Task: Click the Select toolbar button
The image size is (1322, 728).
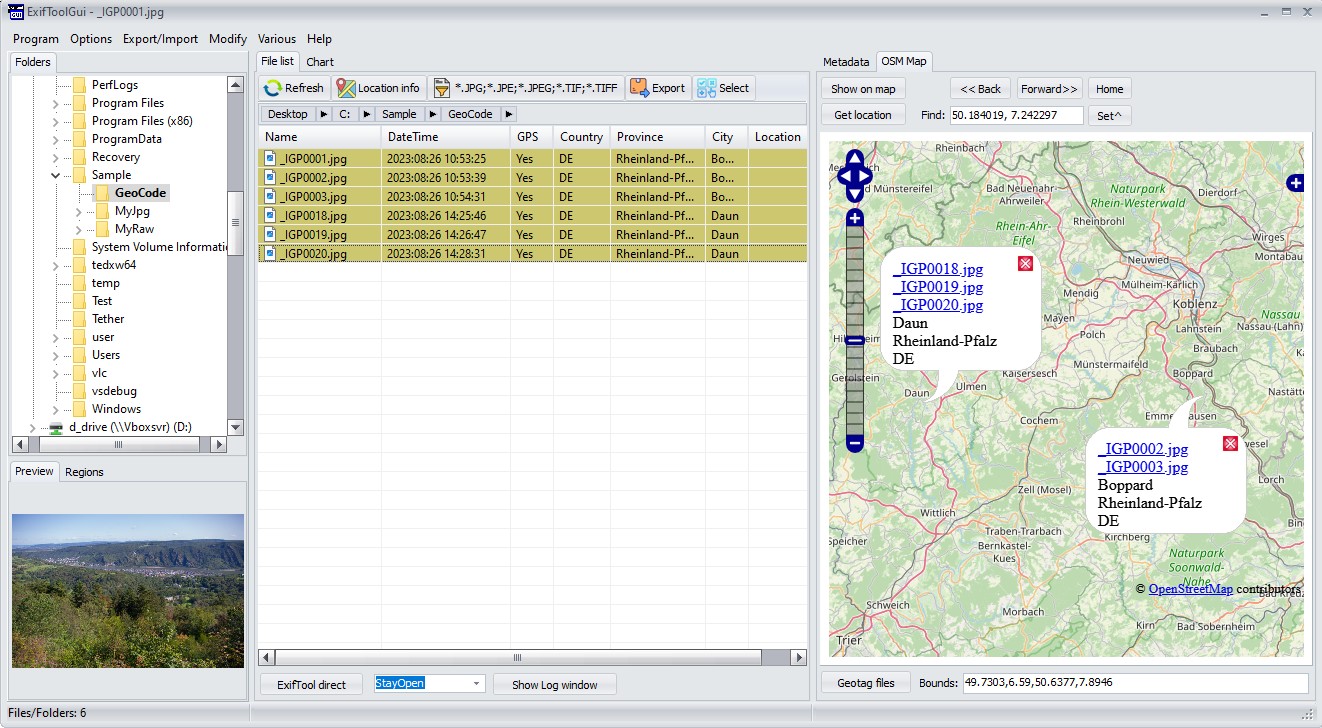Action: (723, 88)
